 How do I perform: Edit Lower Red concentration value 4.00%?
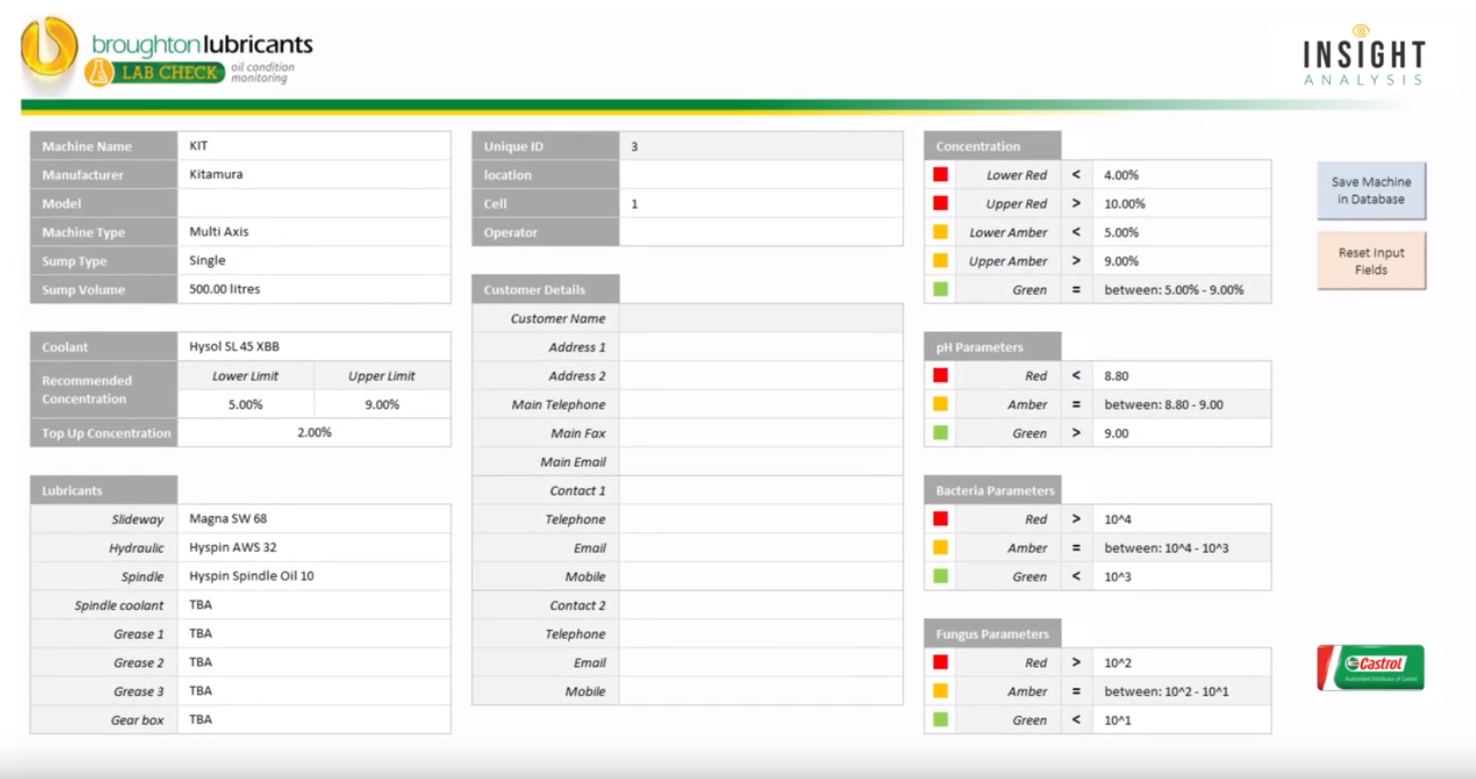click(x=1182, y=175)
